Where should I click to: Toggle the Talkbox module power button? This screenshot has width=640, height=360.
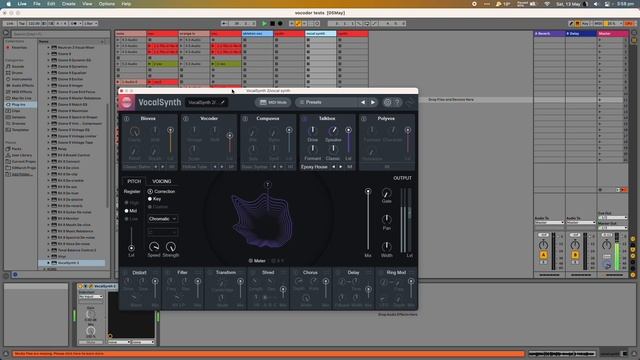[x=304, y=119]
